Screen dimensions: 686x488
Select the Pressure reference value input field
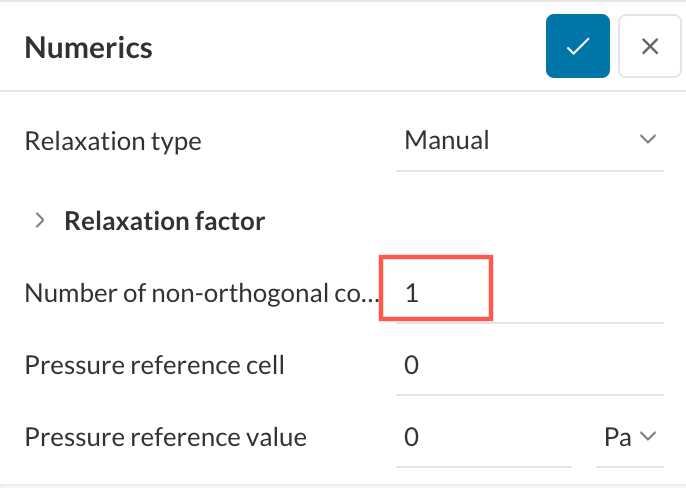click(483, 437)
